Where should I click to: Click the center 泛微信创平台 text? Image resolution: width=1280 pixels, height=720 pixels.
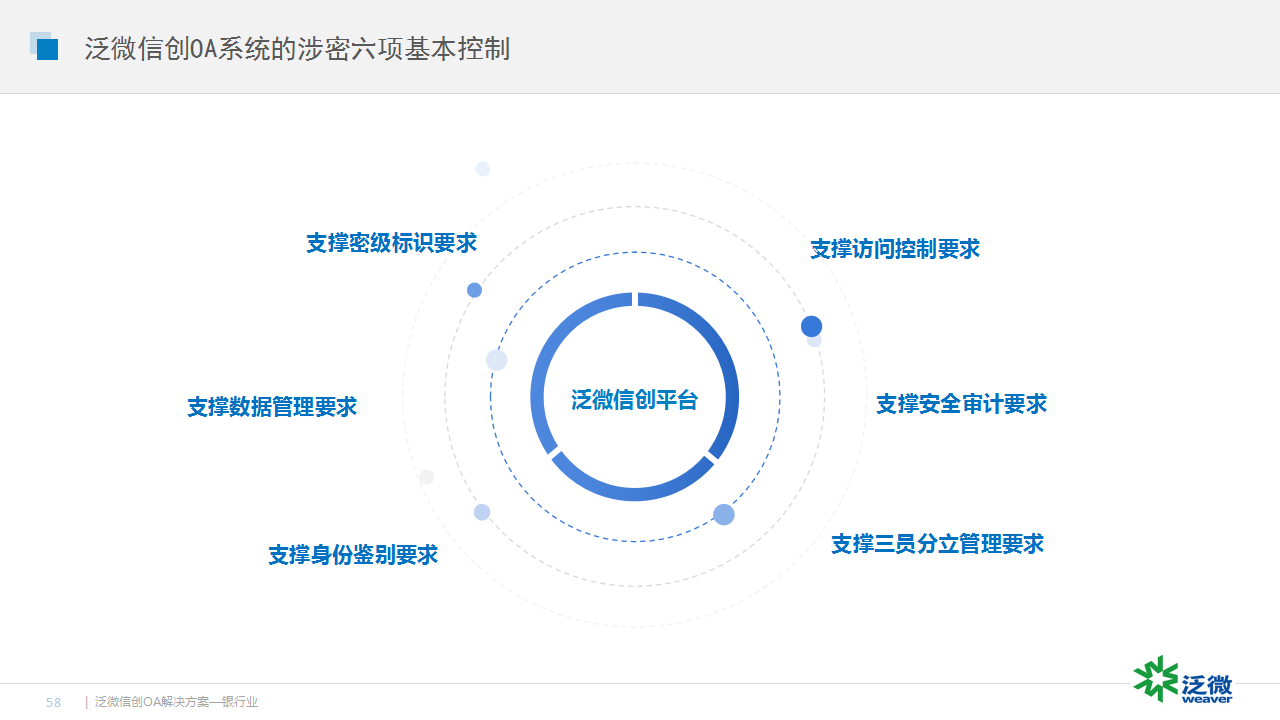tap(635, 400)
